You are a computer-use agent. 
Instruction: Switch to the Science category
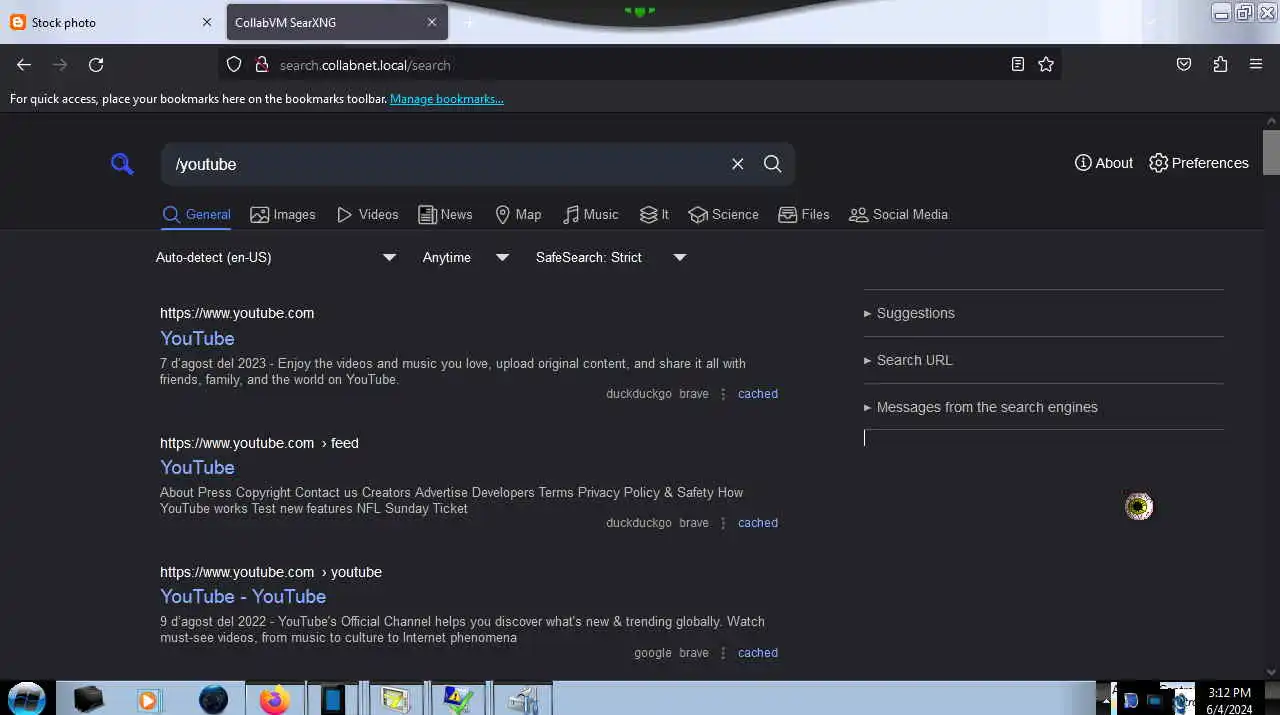click(x=724, y=214)
